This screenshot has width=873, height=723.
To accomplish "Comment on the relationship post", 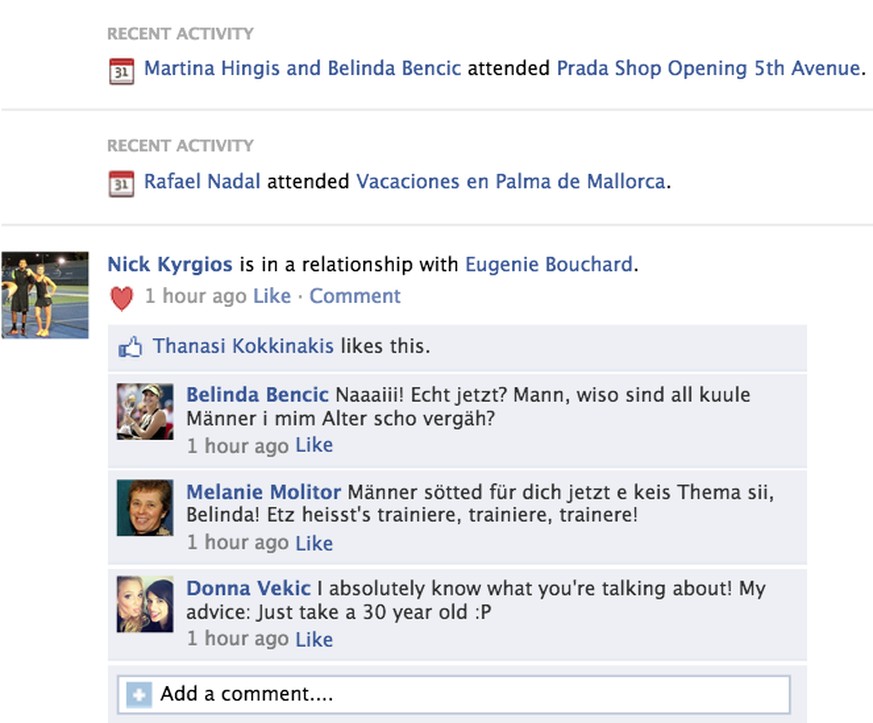I will 355,296.
